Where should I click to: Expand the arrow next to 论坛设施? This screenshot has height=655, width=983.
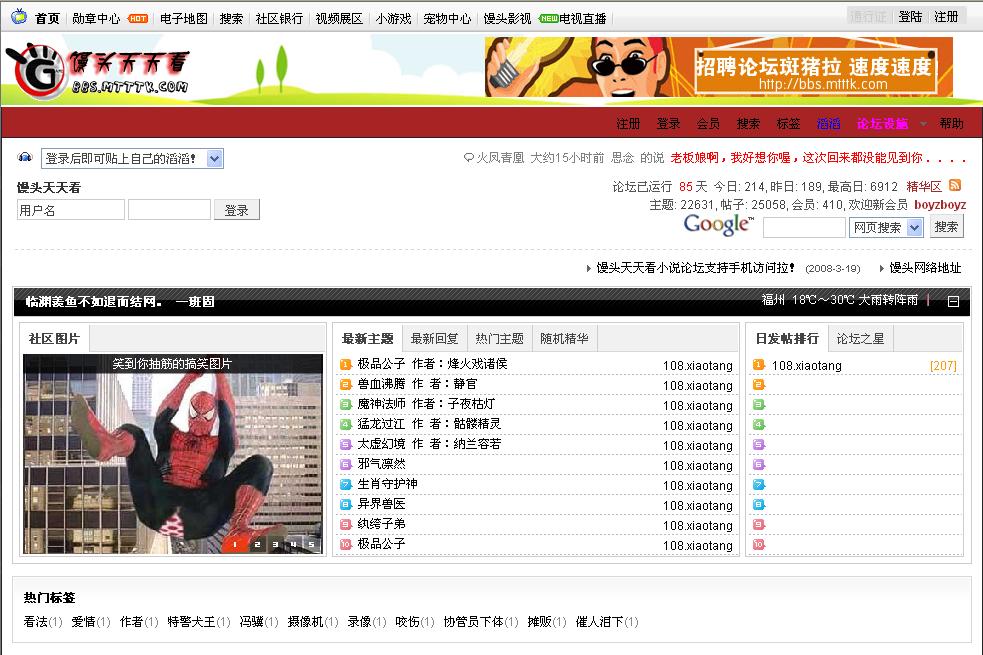click(923, 124)
